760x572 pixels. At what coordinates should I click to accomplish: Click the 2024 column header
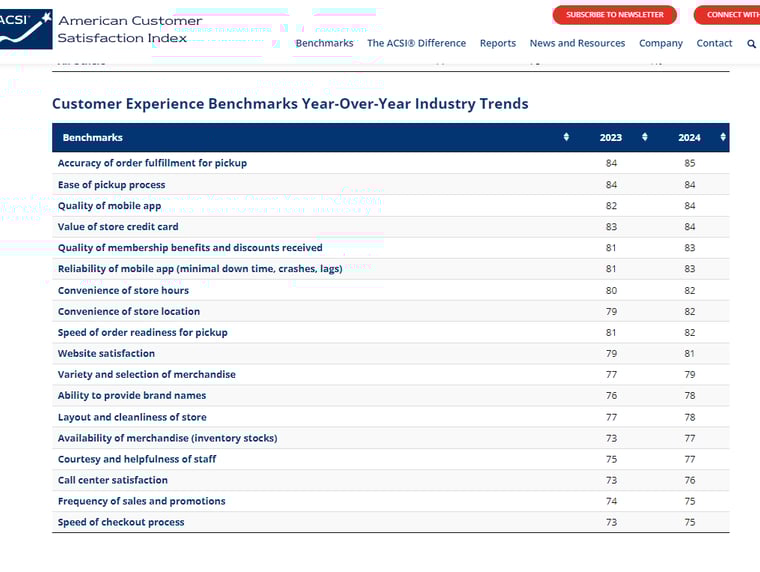[689, 138]
